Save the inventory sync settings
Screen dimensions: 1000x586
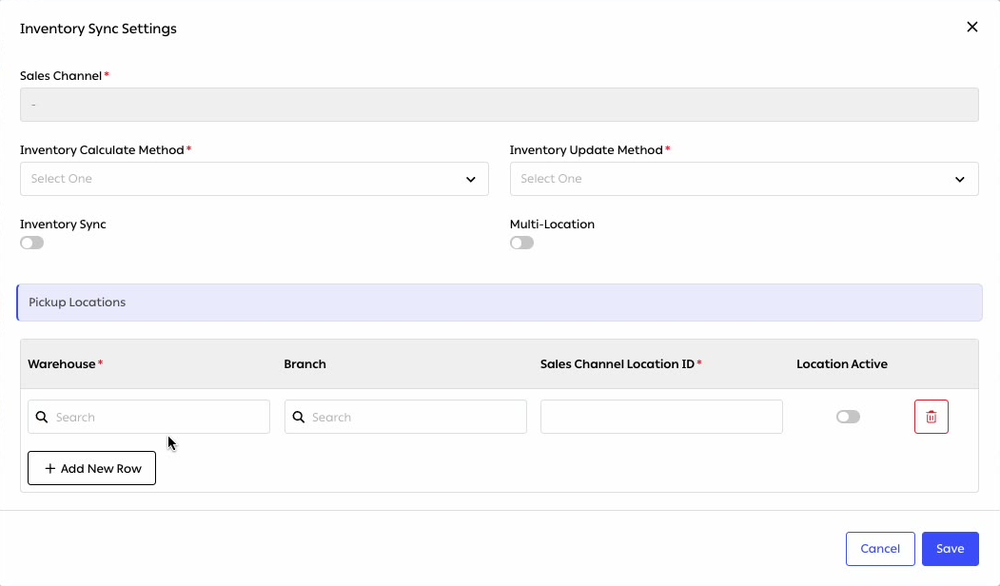tap(950, 549)
